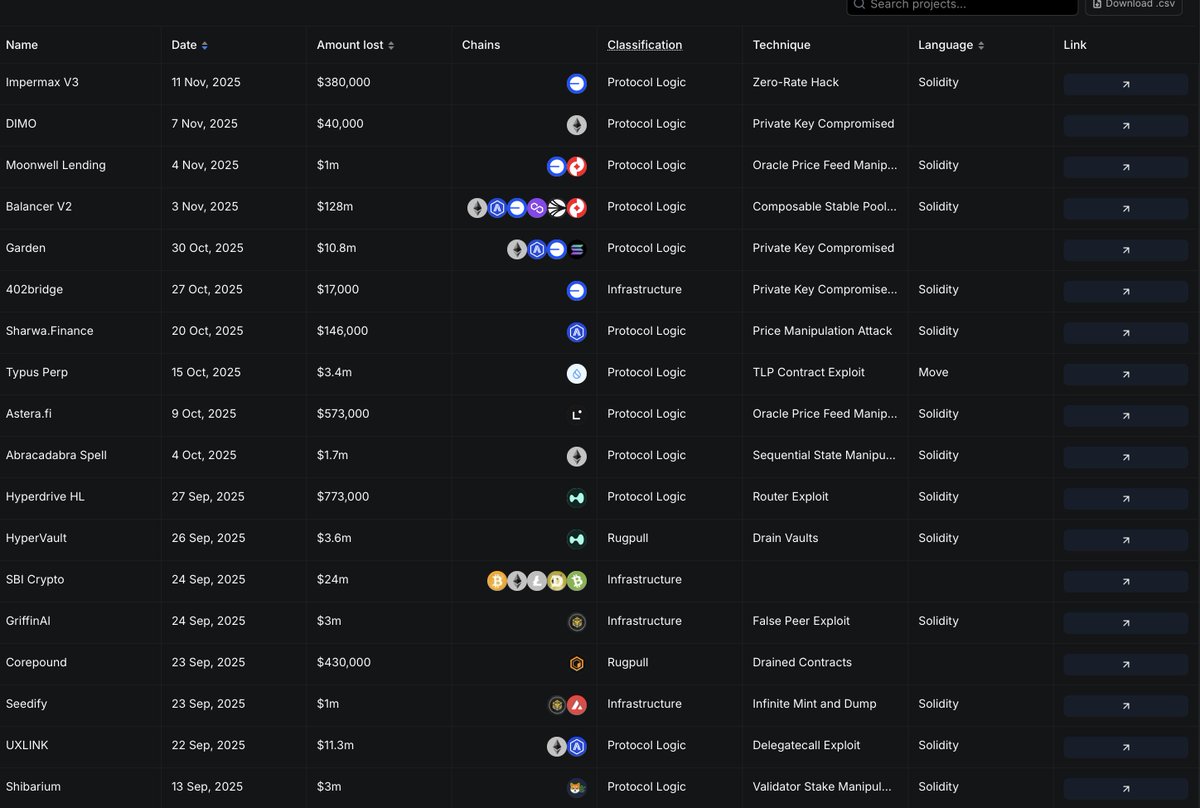Select the Optimism icon for Moonwell Lending
This screenshot has height=808, width=1200.
click(577, 166)
